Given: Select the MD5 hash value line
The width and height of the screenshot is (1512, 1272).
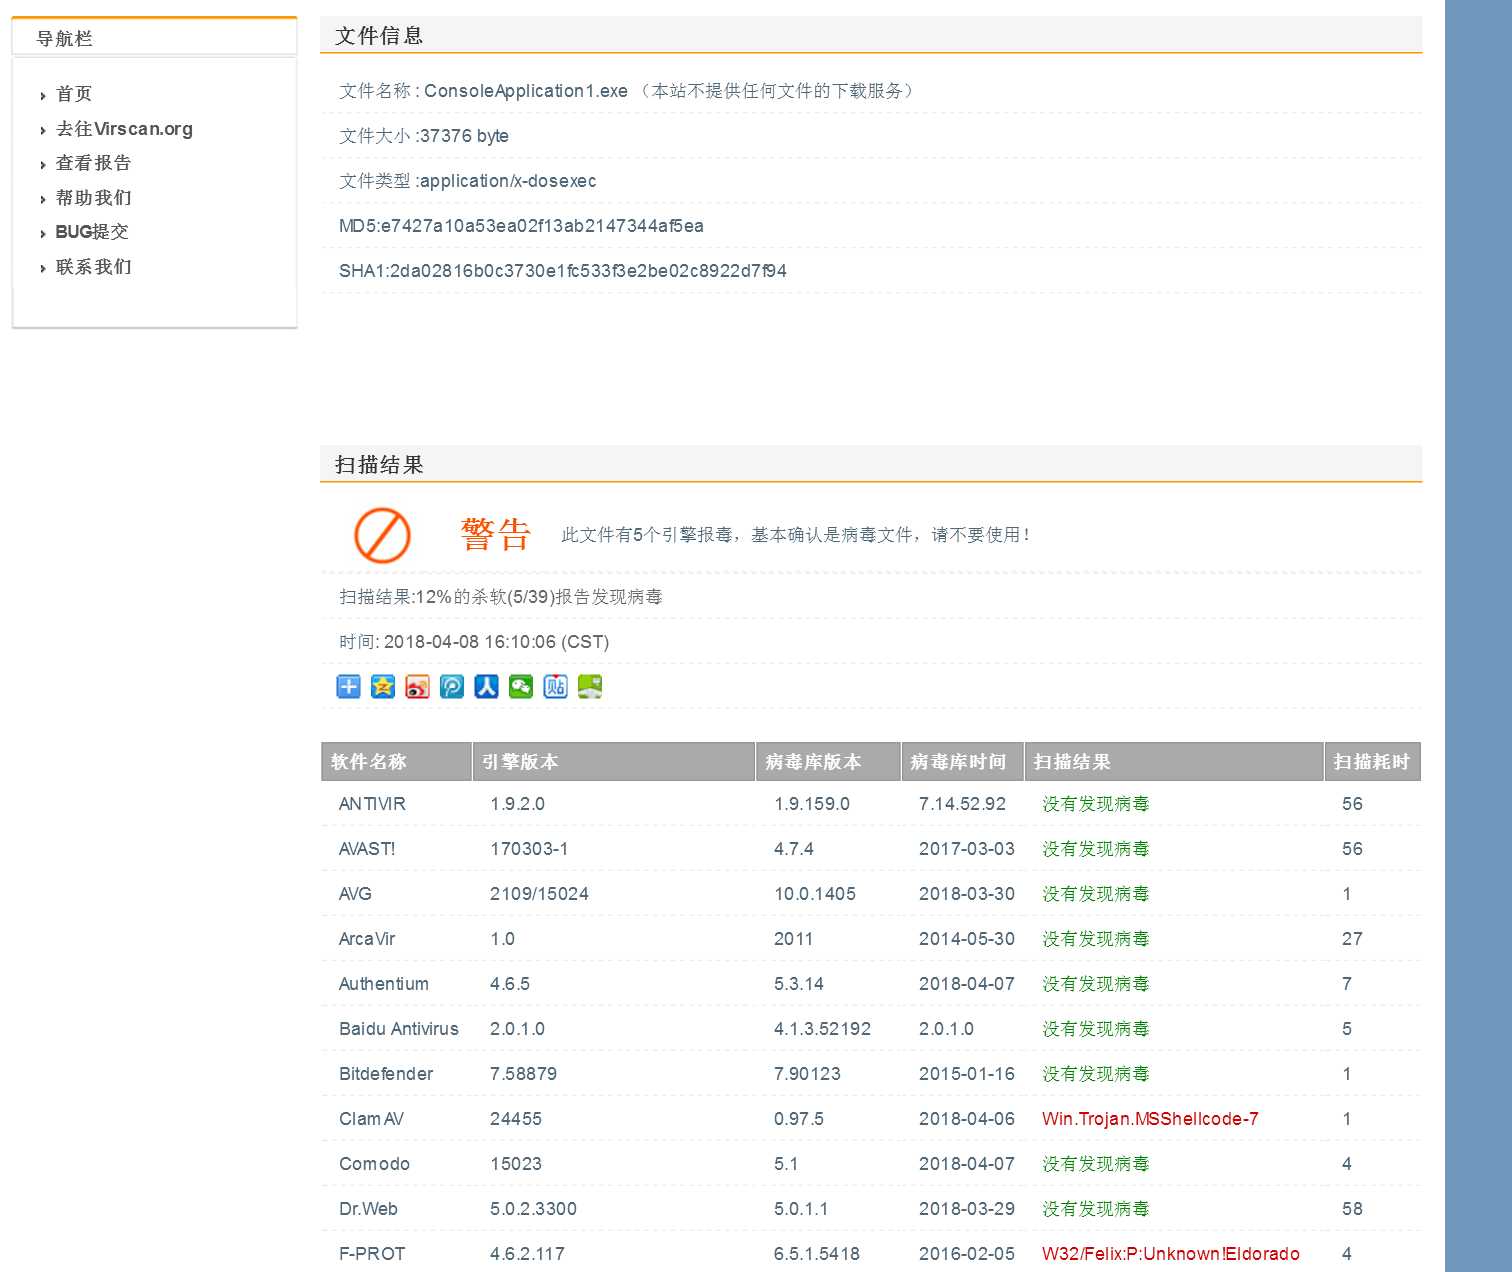Looking at the screenshot, I should click(x=521, y=226).
